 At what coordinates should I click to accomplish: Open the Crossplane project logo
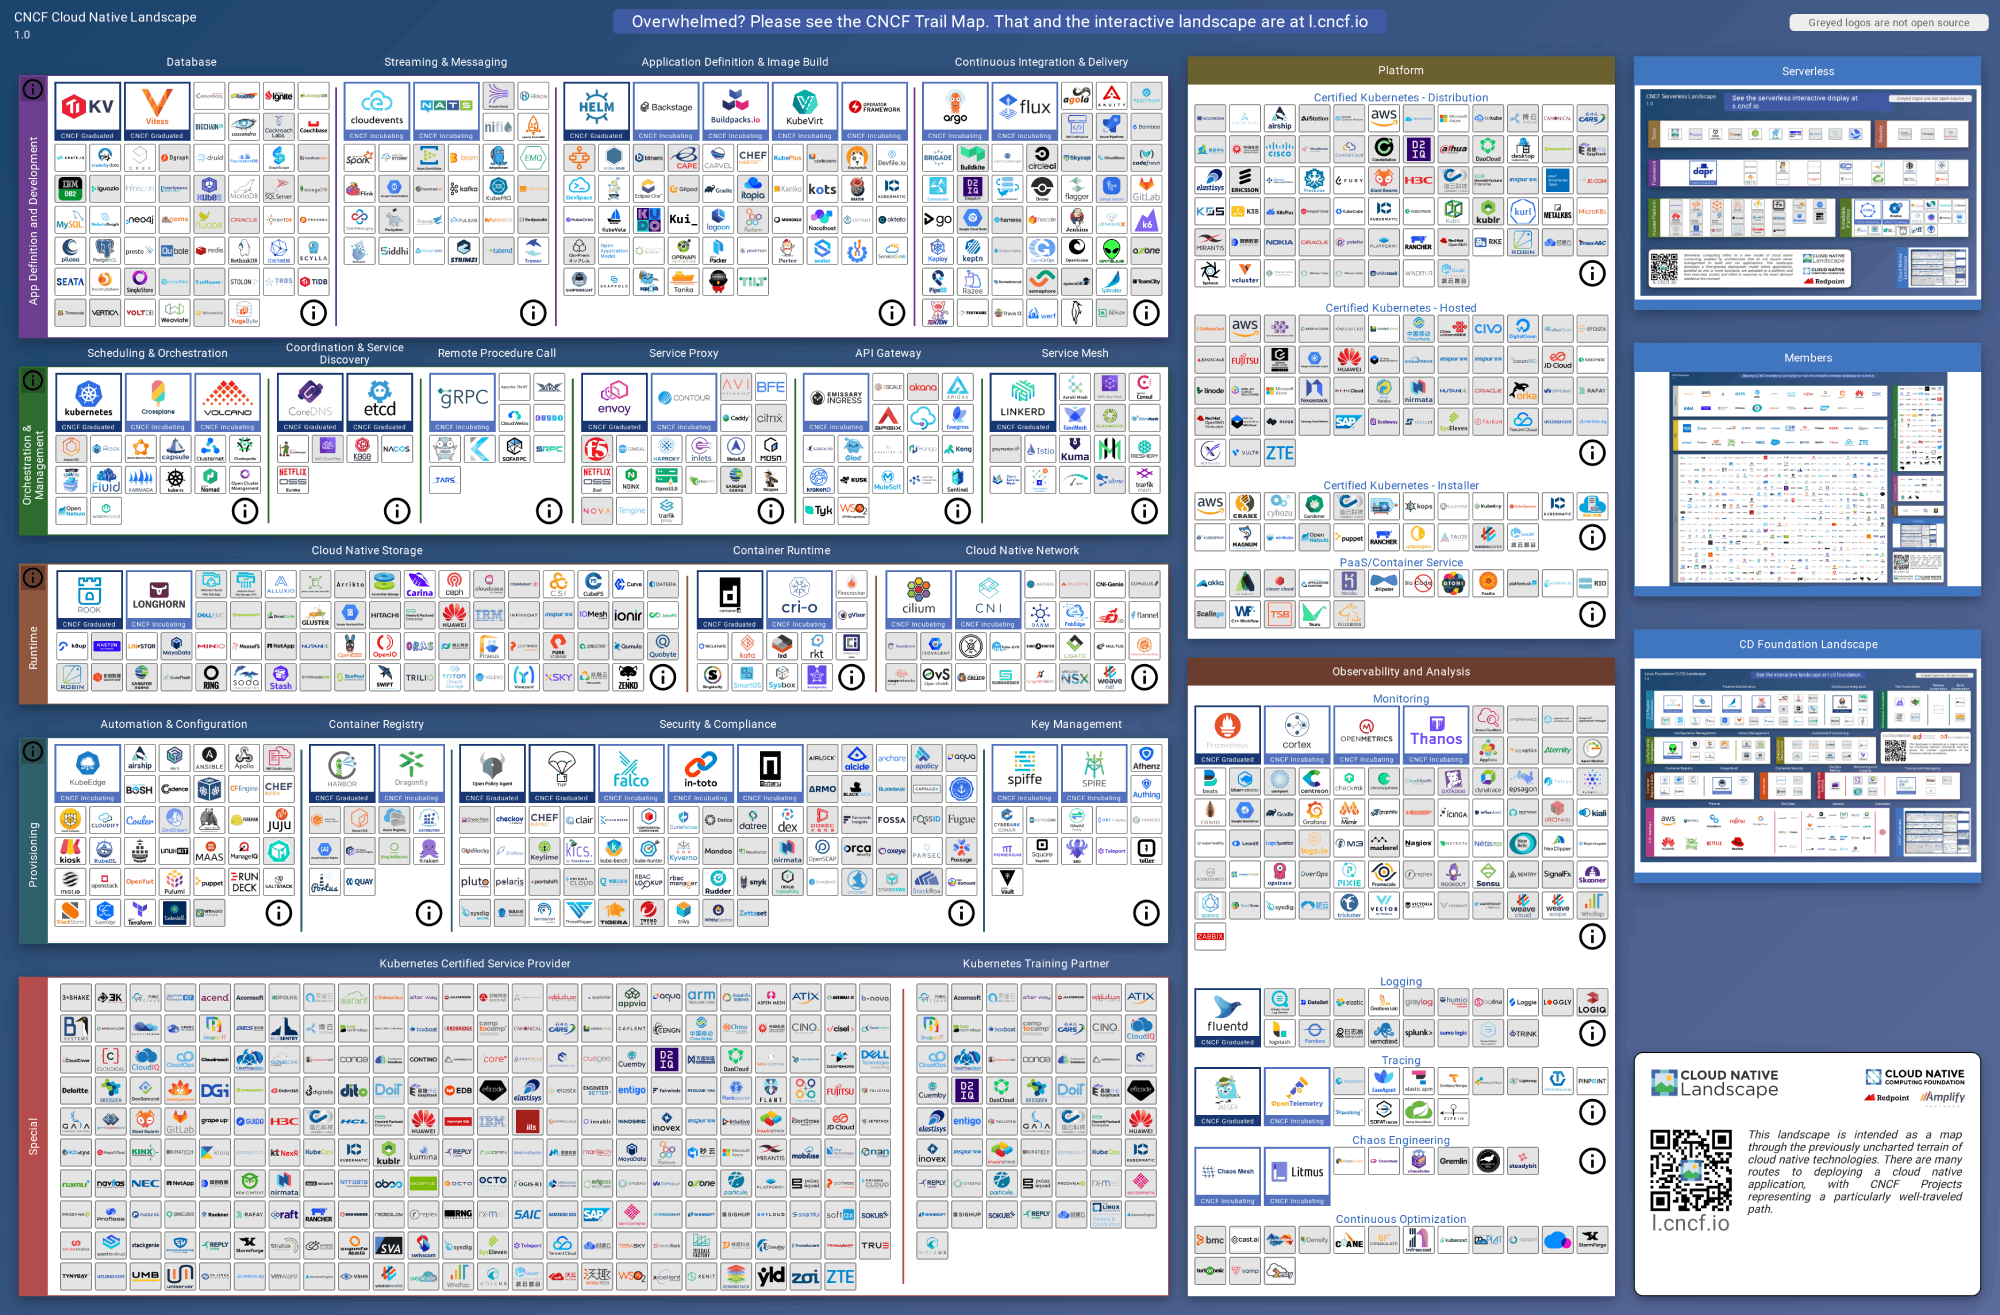pos(158,403)
